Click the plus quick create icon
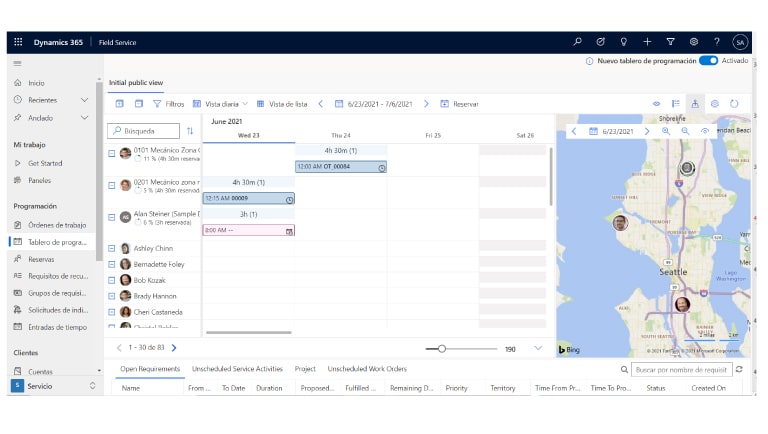The height and width of the screenshot is (434, 768). [647, 42]
